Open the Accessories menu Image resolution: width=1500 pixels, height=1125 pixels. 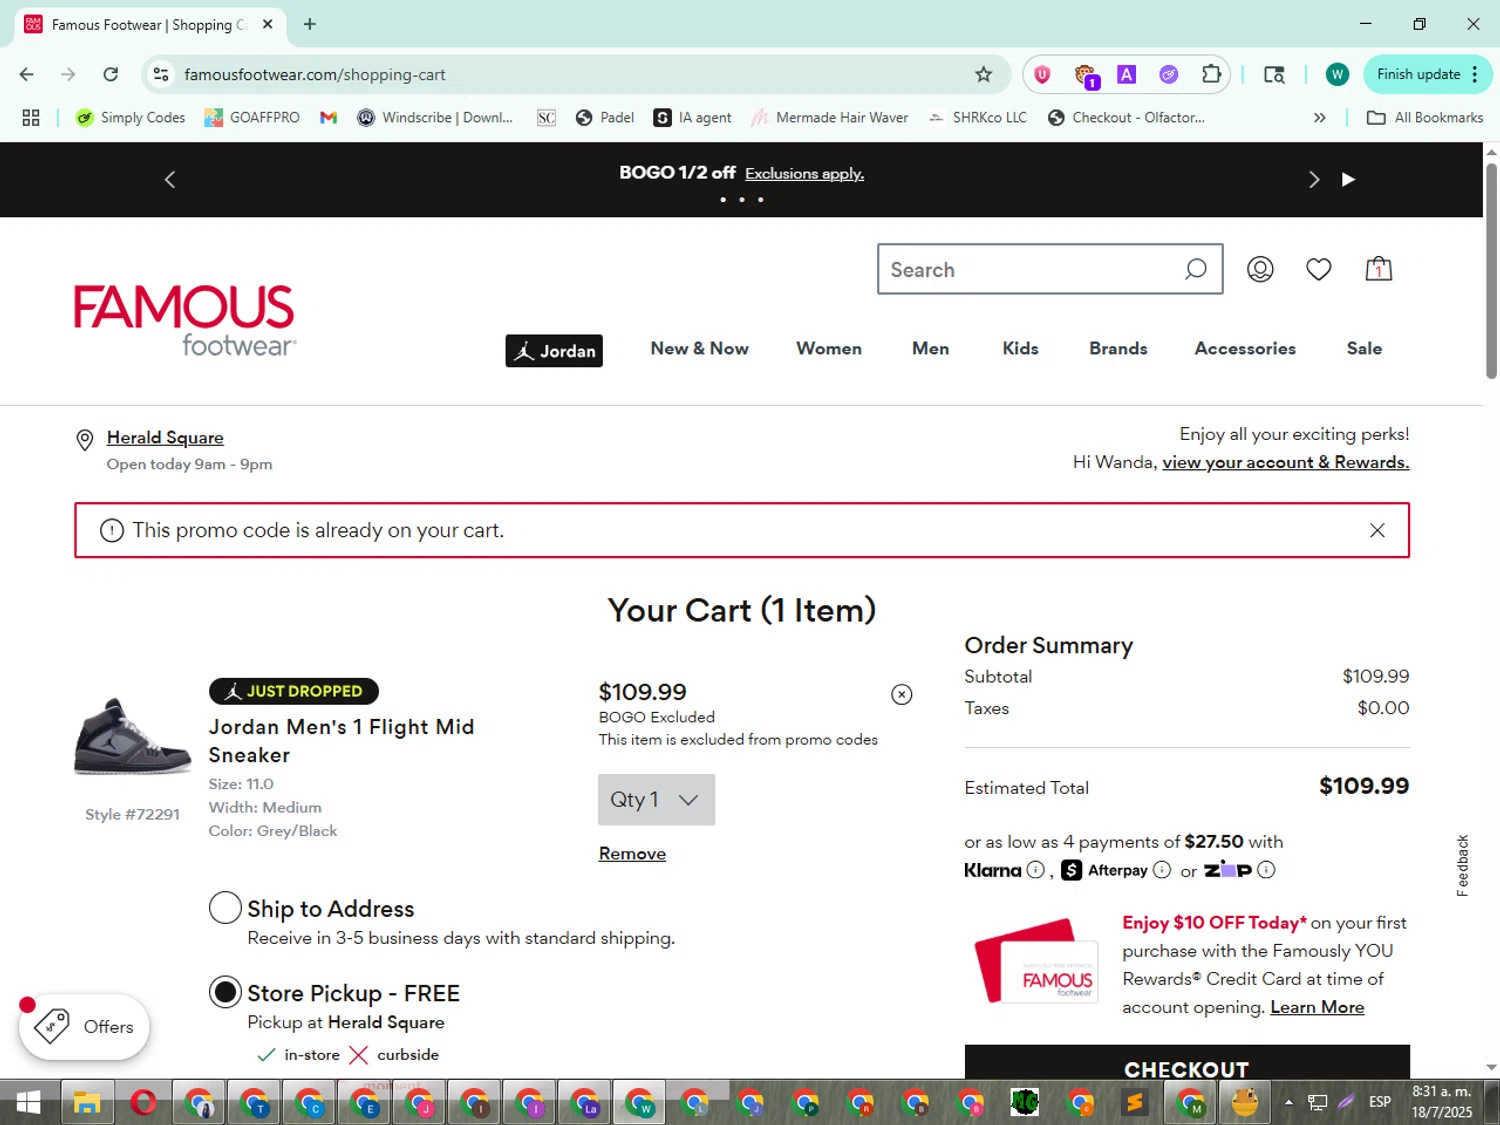(1245, 348)
